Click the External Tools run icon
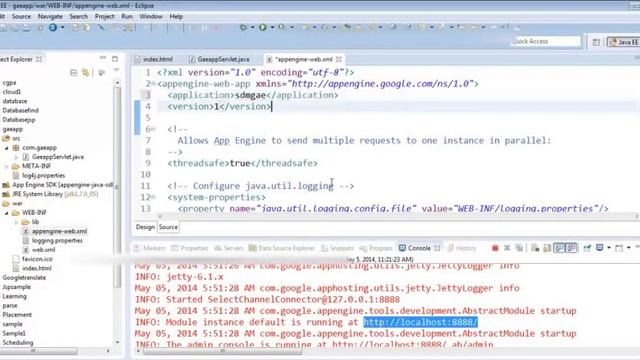The height and width of the screenshot is (360, 640). pyautogui.click(x=282, y=27)
